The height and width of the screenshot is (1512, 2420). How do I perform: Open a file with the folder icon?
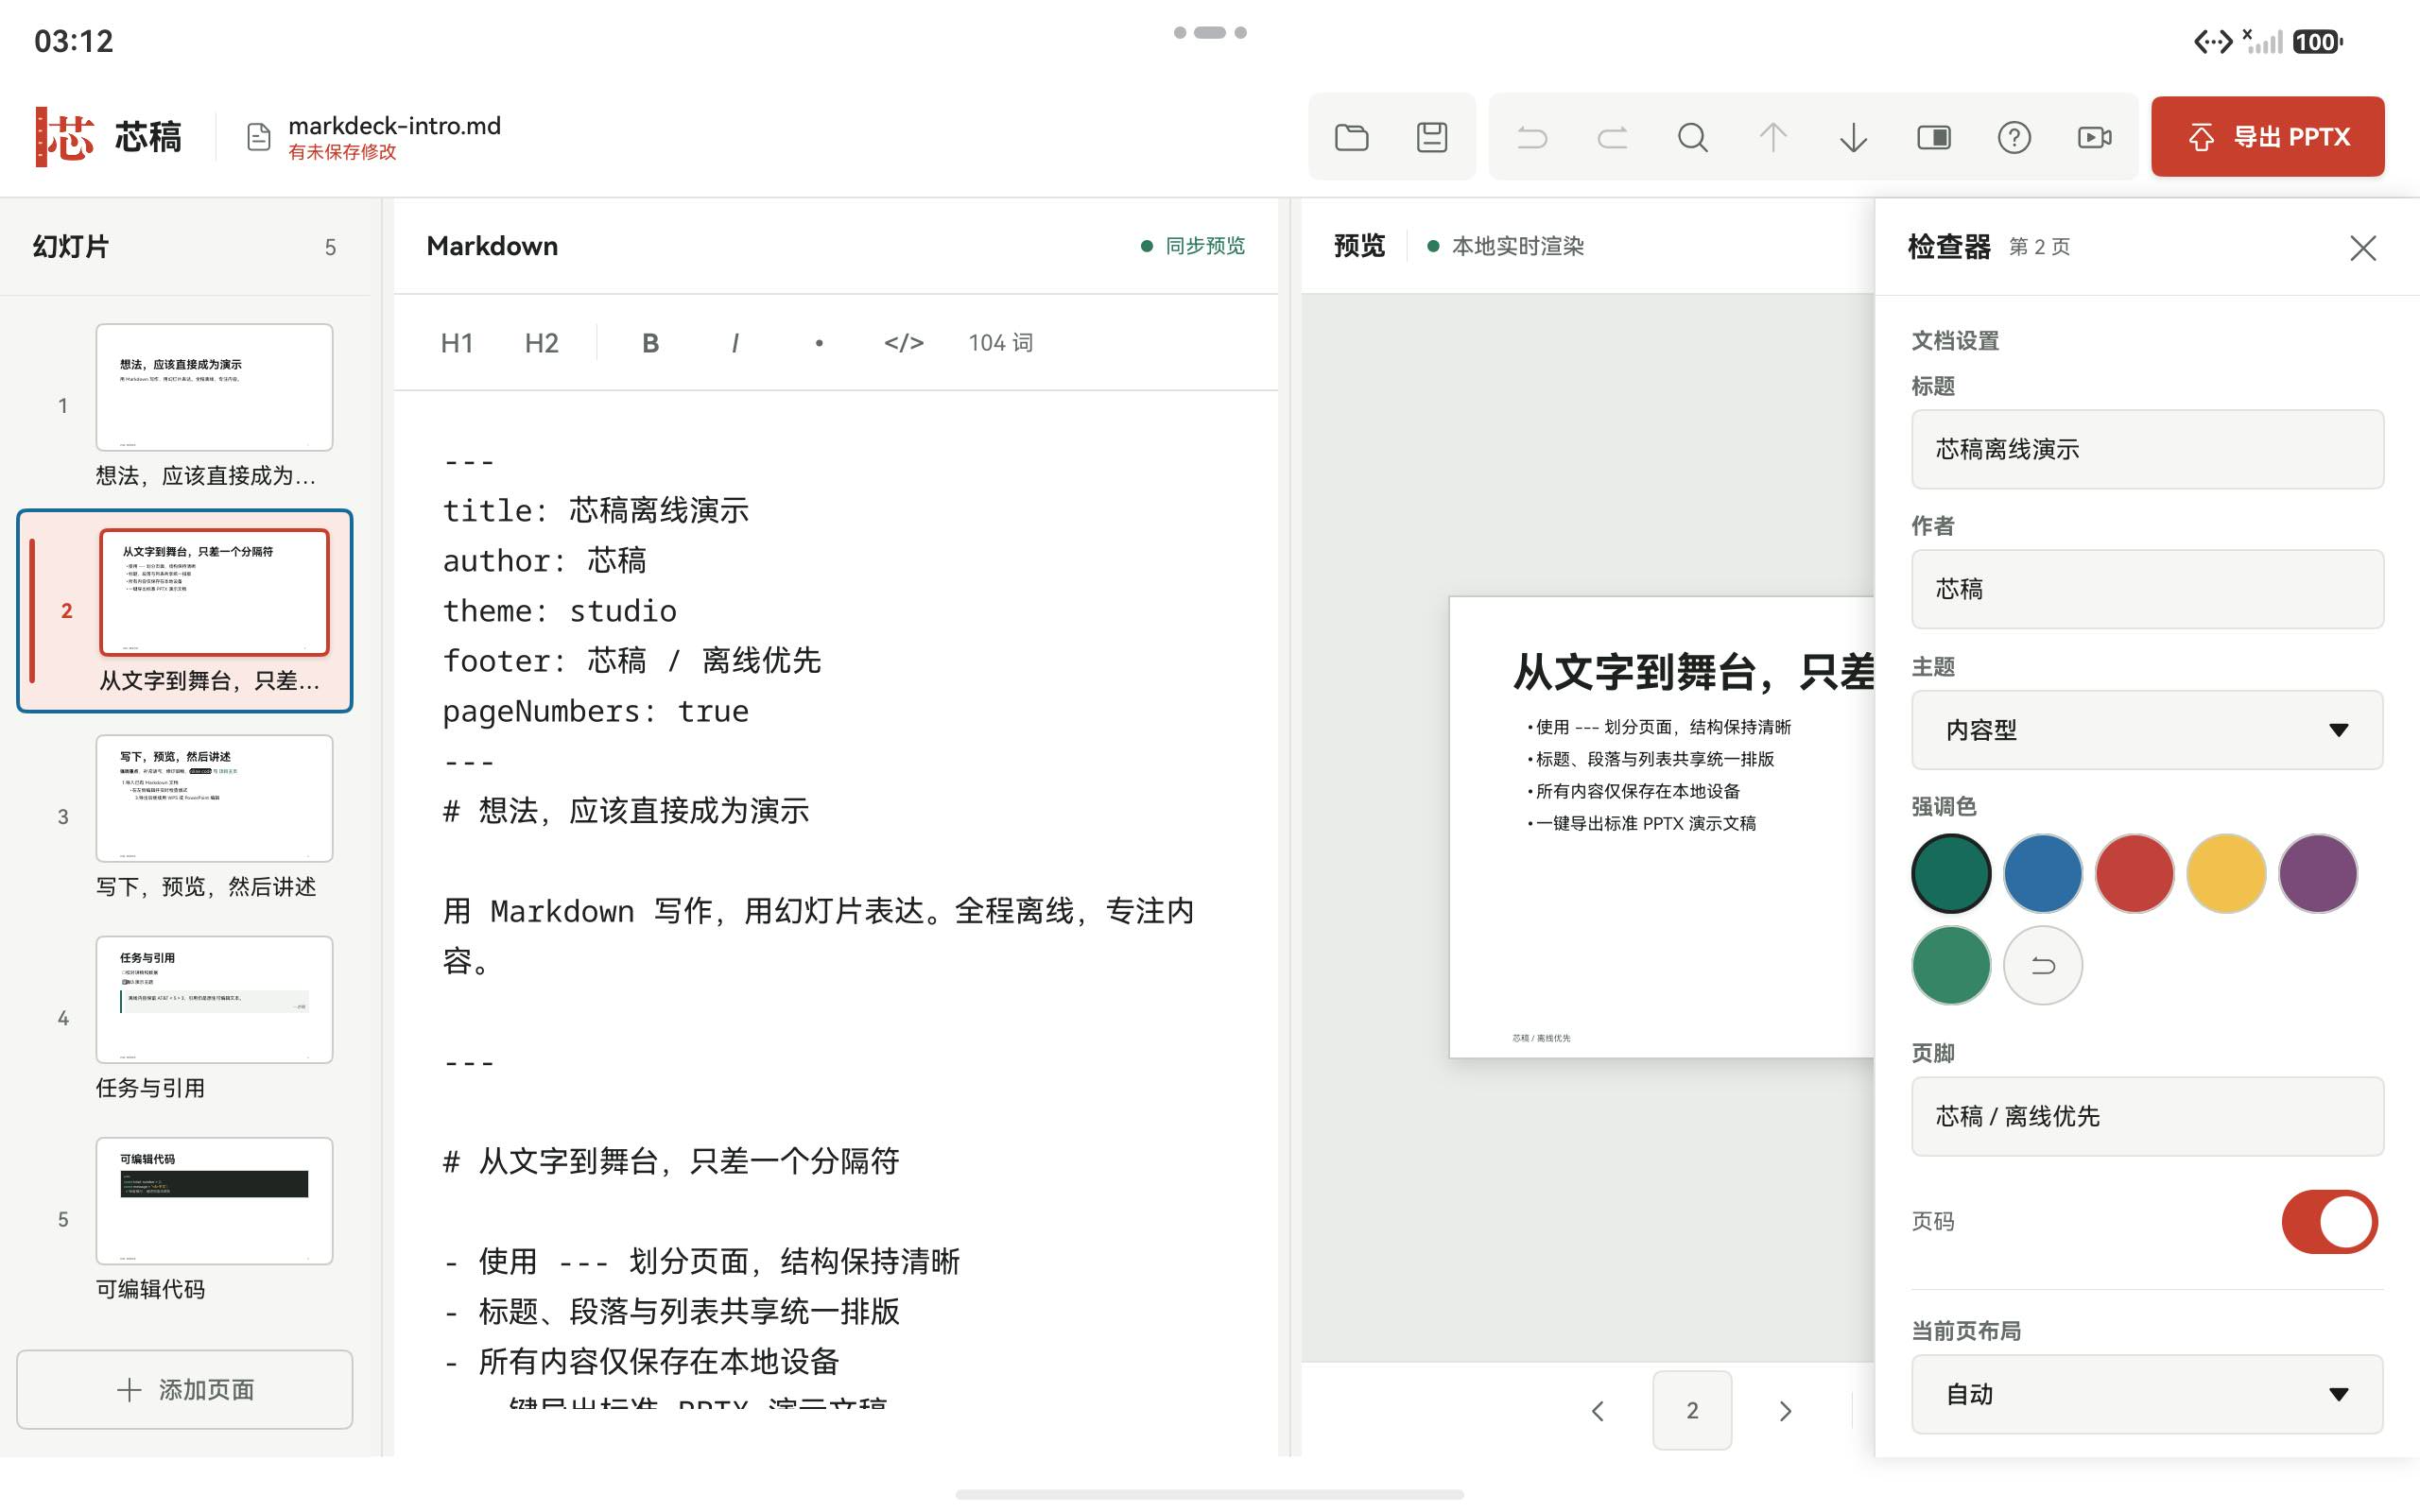click(x=1351, y=137)
